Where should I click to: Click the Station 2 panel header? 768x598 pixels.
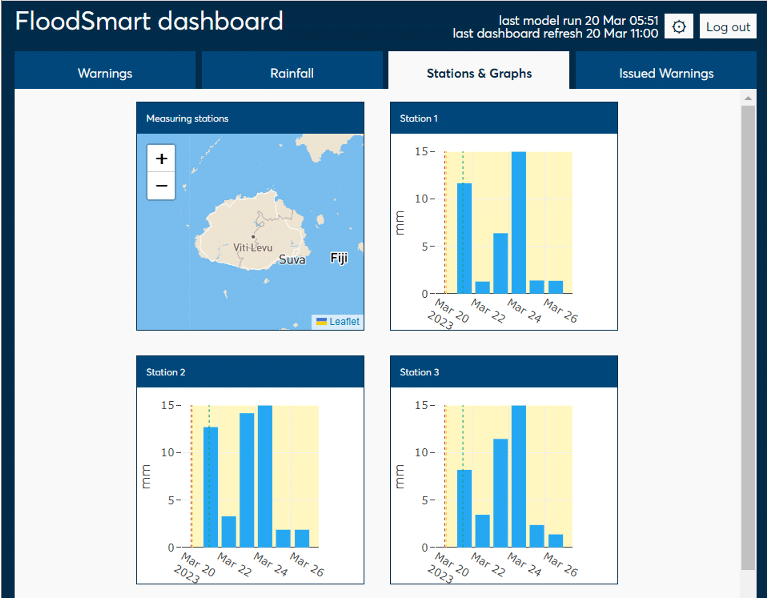tap(250, 373)
